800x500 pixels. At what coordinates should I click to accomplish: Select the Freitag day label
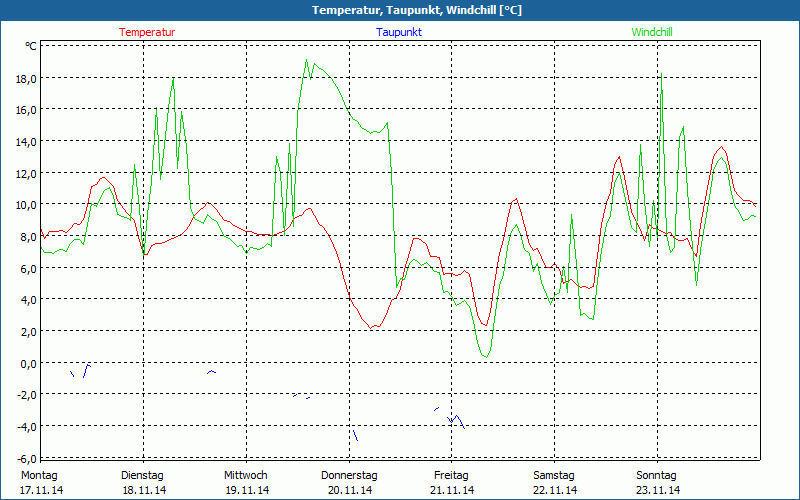(x=452, y=475)
